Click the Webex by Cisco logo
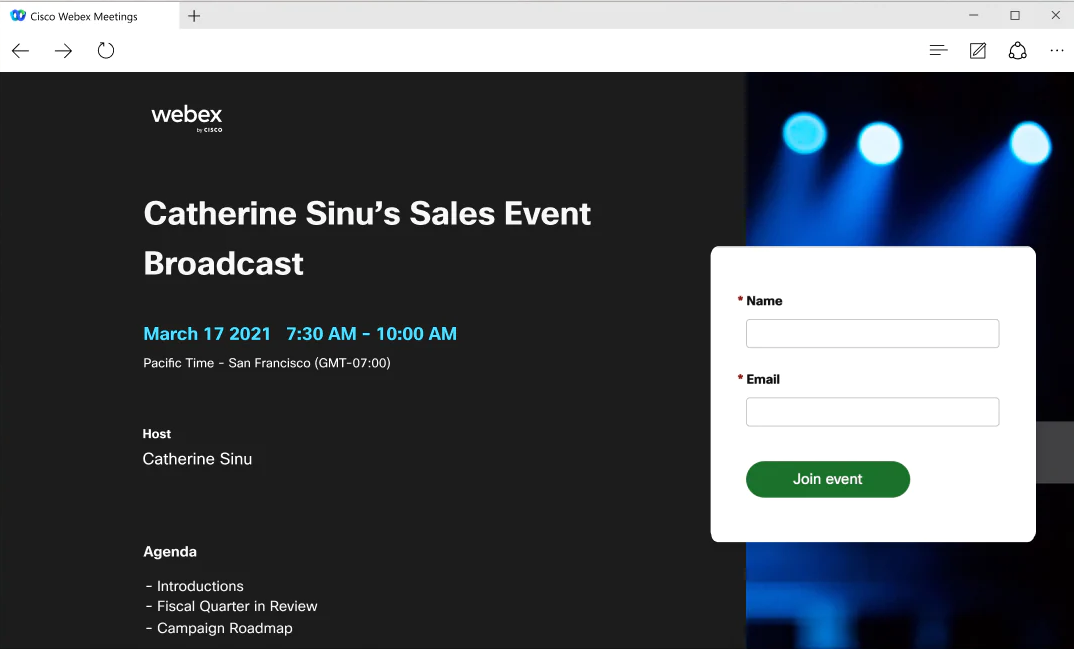 coord(187,117)
